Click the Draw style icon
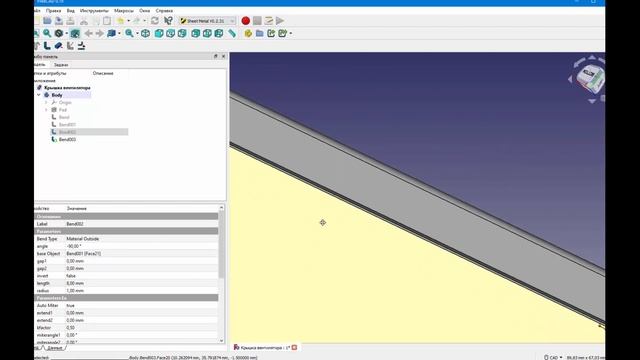This screenshot has width=640, height=360. pos(59,33)
